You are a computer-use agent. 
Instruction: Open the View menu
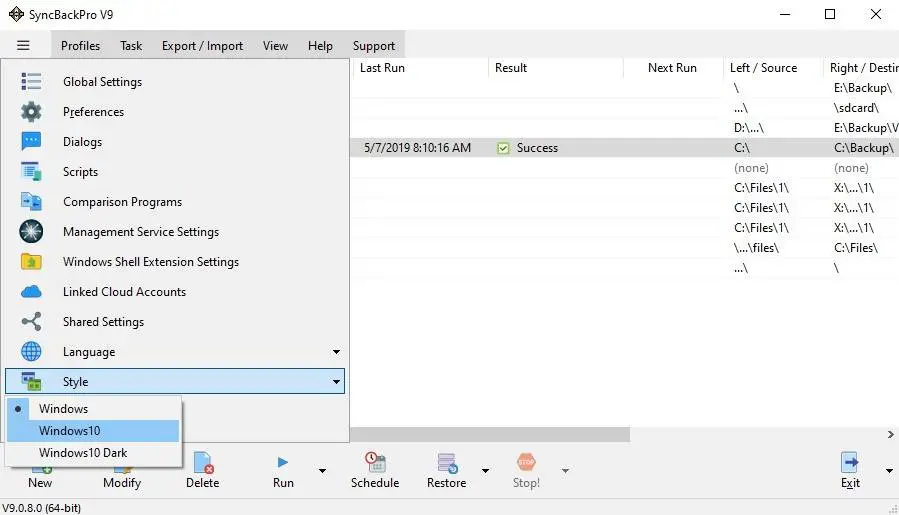(x=275, y=46)
